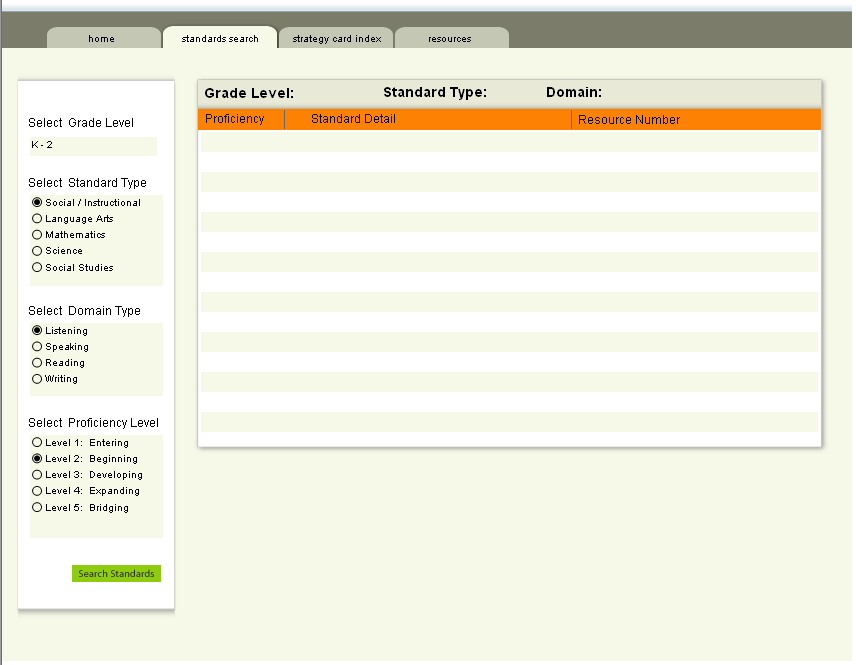
Task: Choose Reading as the domain type
Action: pyautogui.click(x=37, y=363)
